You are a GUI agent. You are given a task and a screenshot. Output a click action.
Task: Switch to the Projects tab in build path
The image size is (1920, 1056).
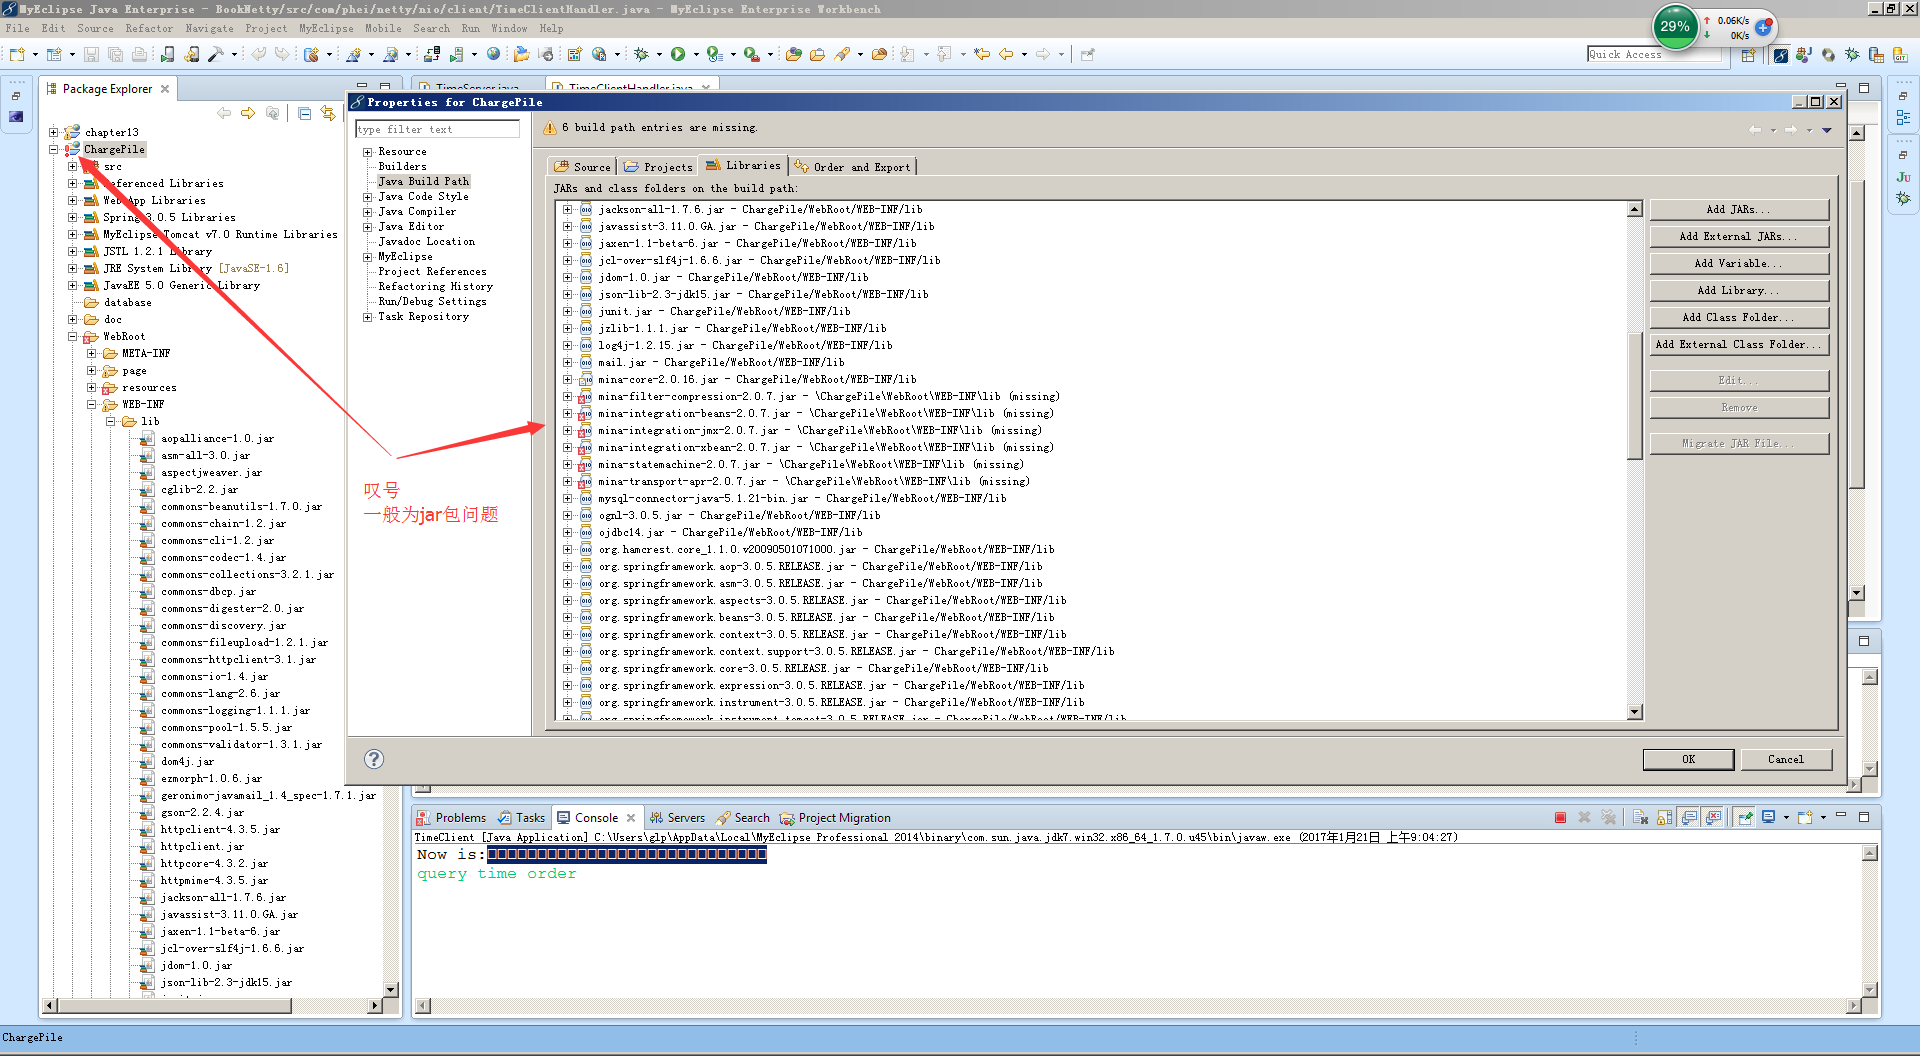658,166
